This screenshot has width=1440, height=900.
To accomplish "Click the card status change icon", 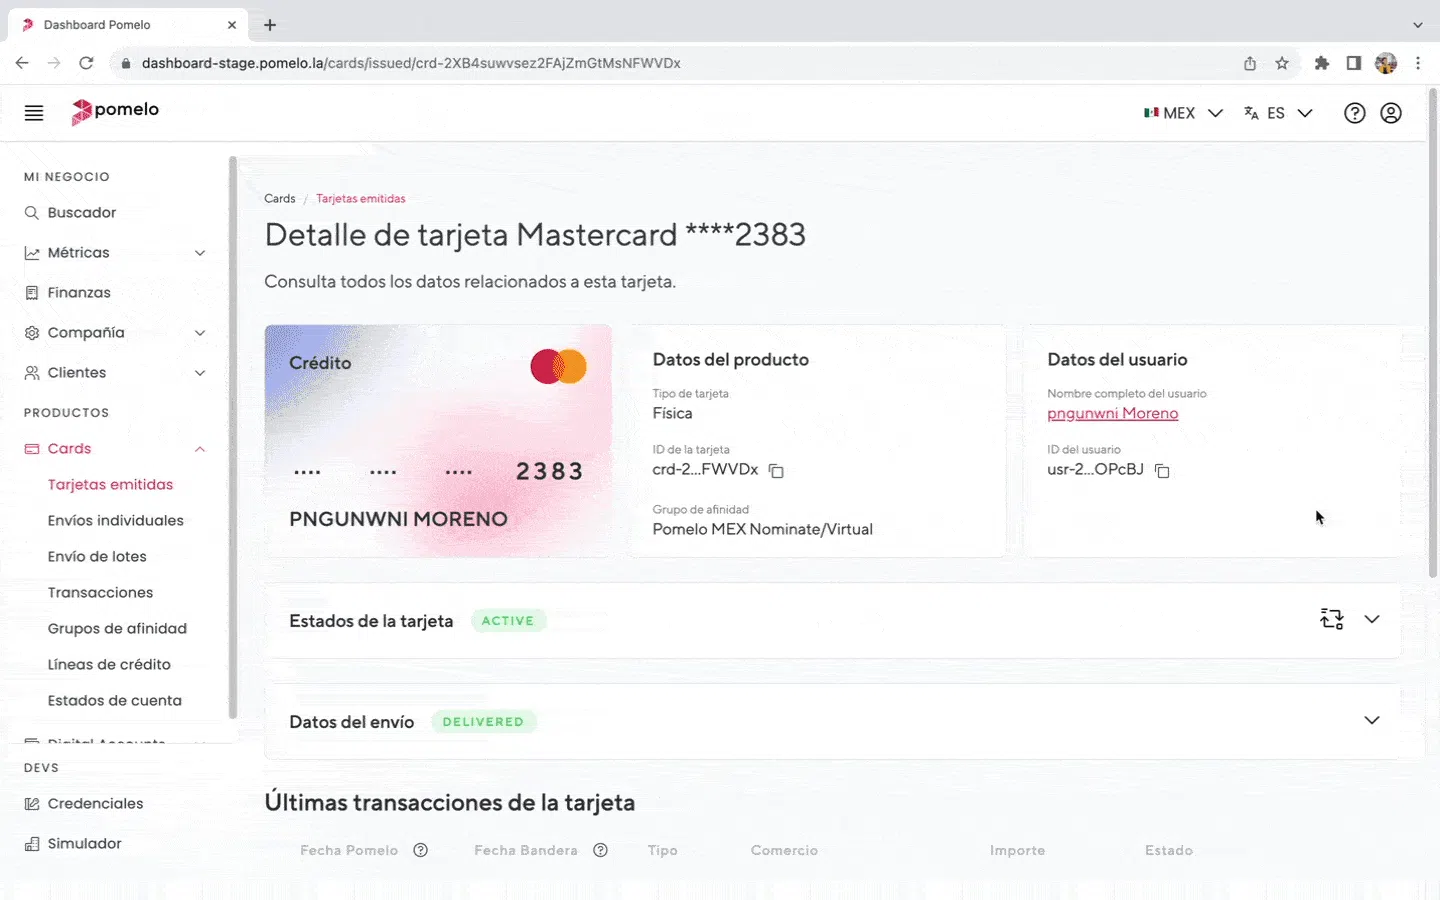I will pos(1331,619).
